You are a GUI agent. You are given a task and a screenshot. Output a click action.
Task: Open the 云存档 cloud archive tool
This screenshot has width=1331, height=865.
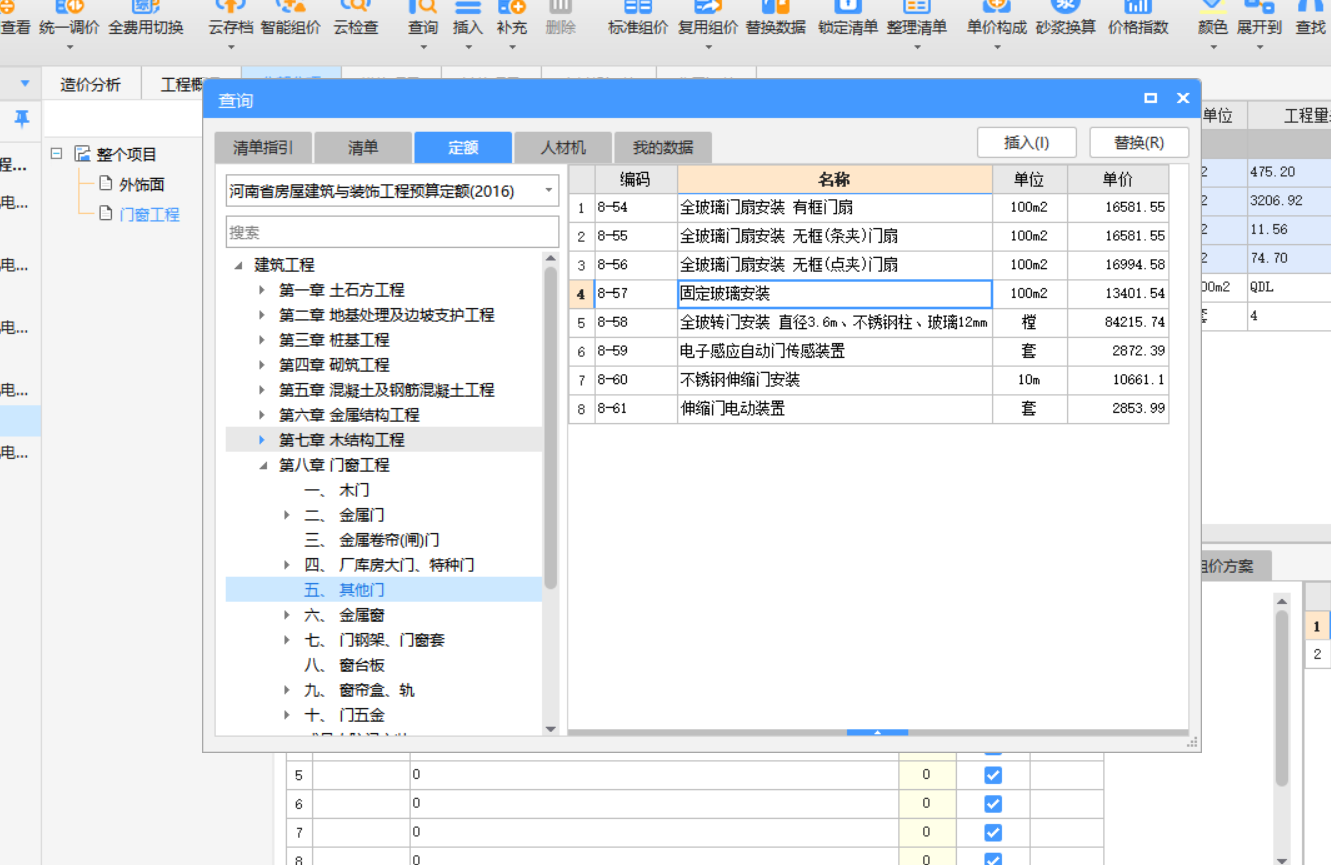(x=230, y=19)
